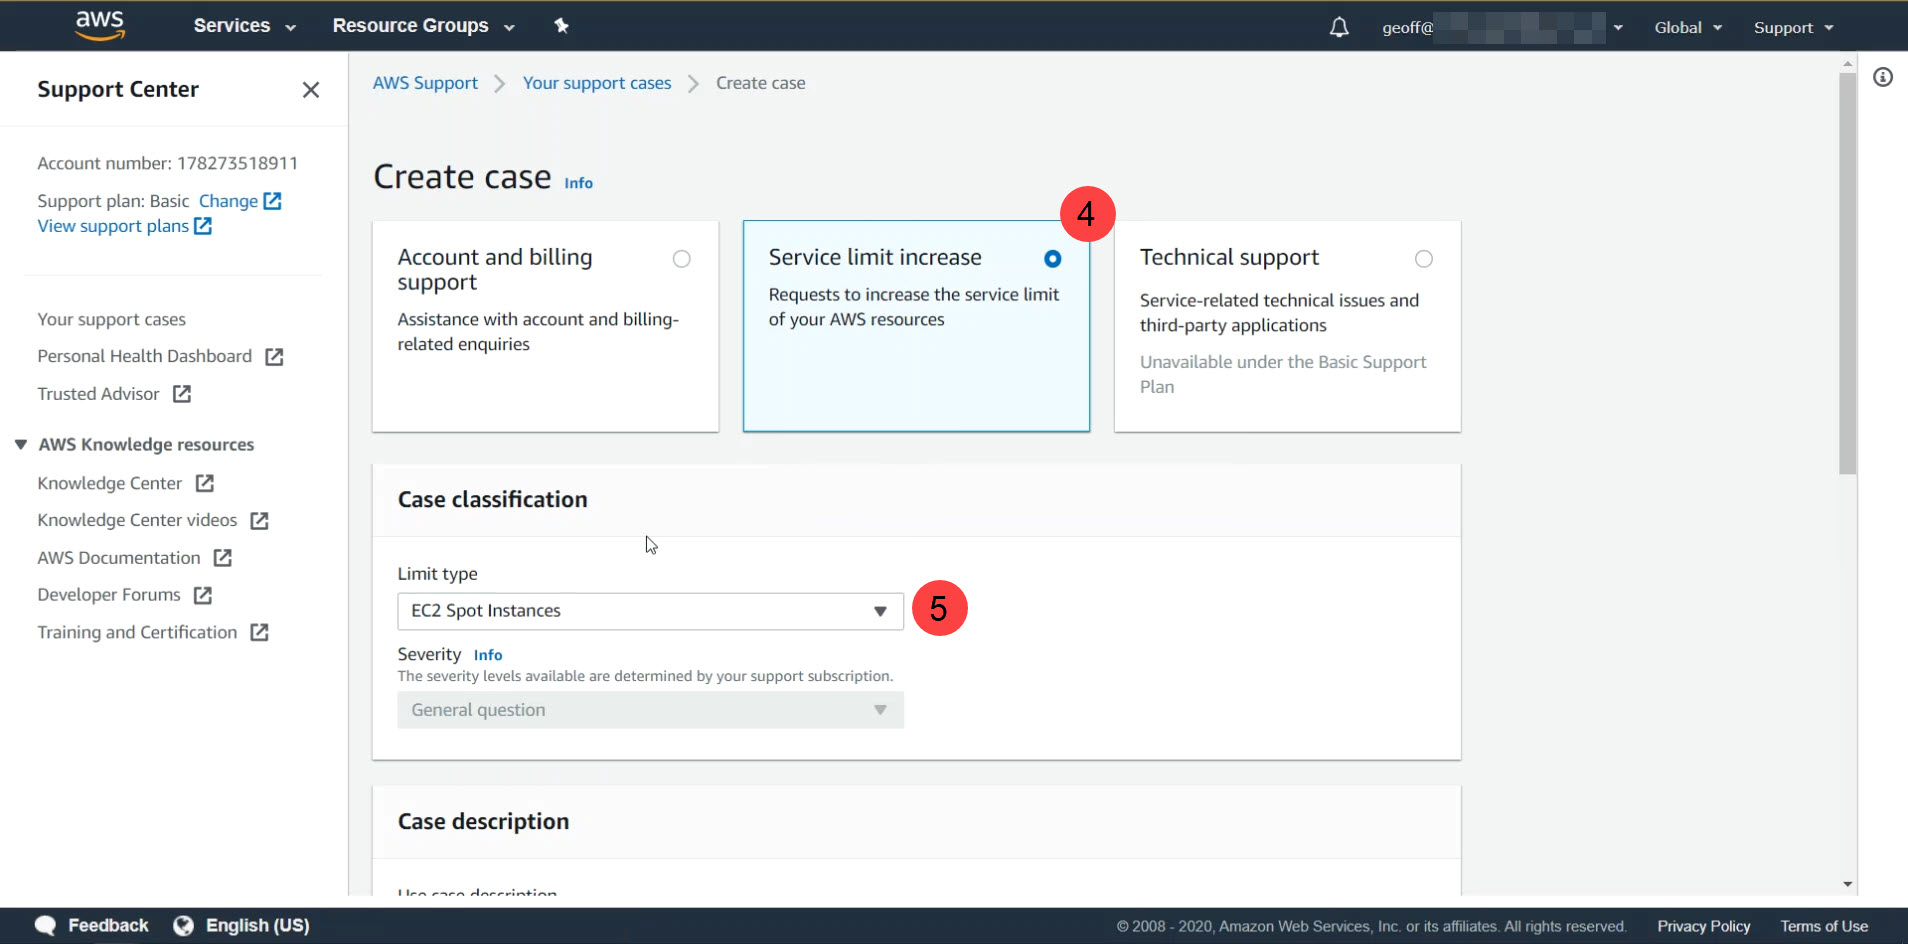The height and width of the screenshot is (944, 1908).
Task: Click the Create case breadcrumb text
Action: [760, 83]
